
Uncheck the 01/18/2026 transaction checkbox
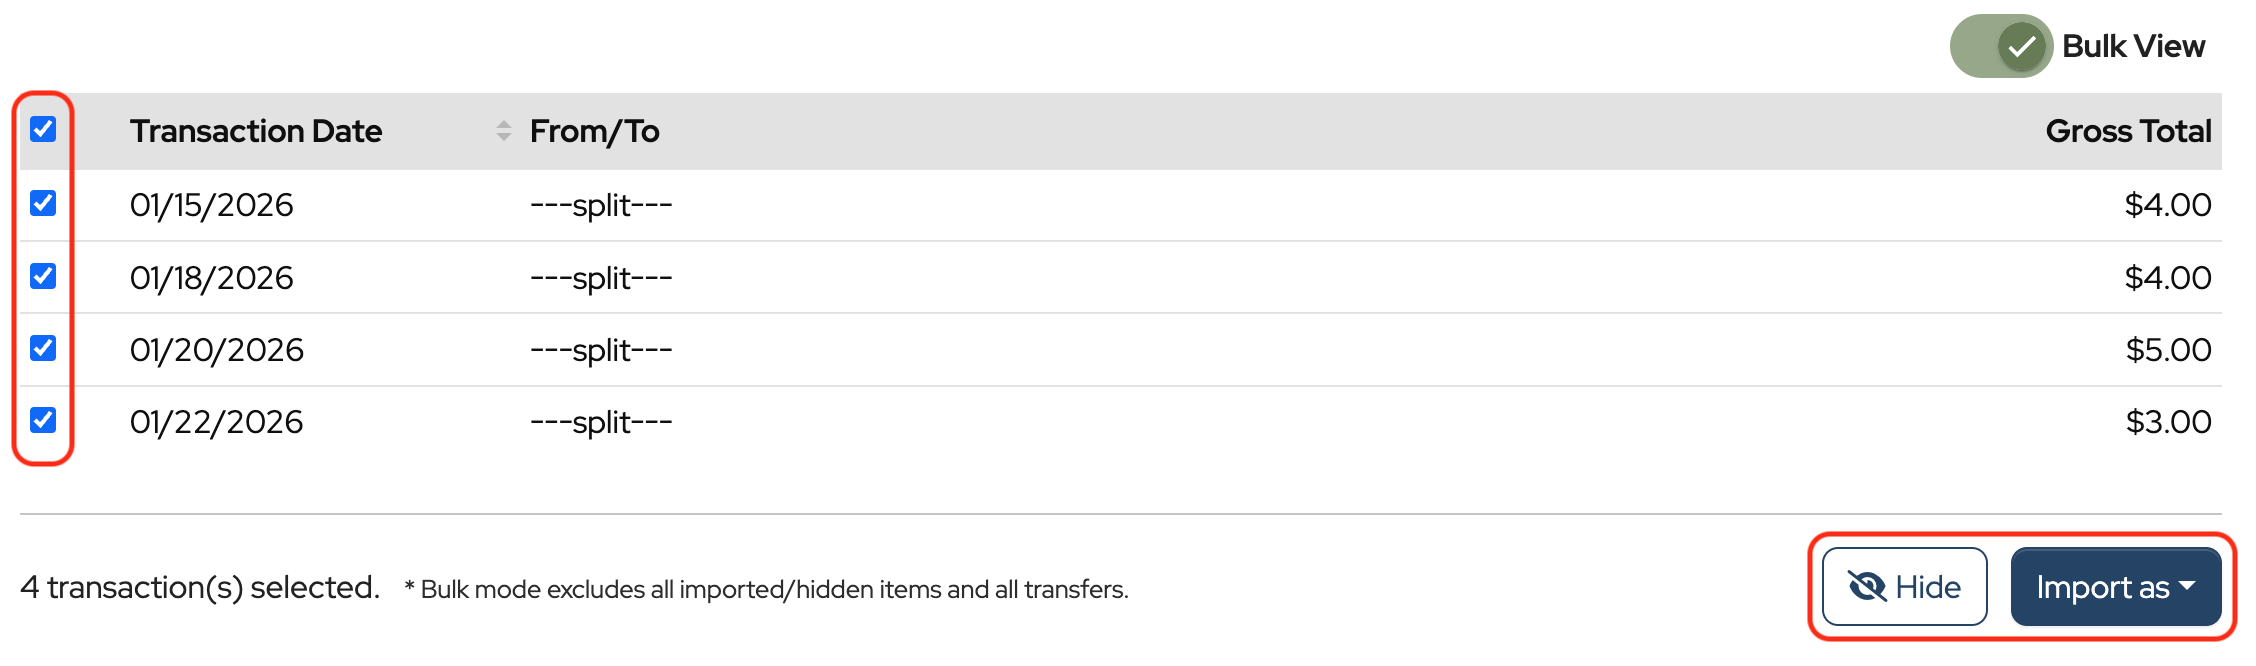tap(43, 276)
